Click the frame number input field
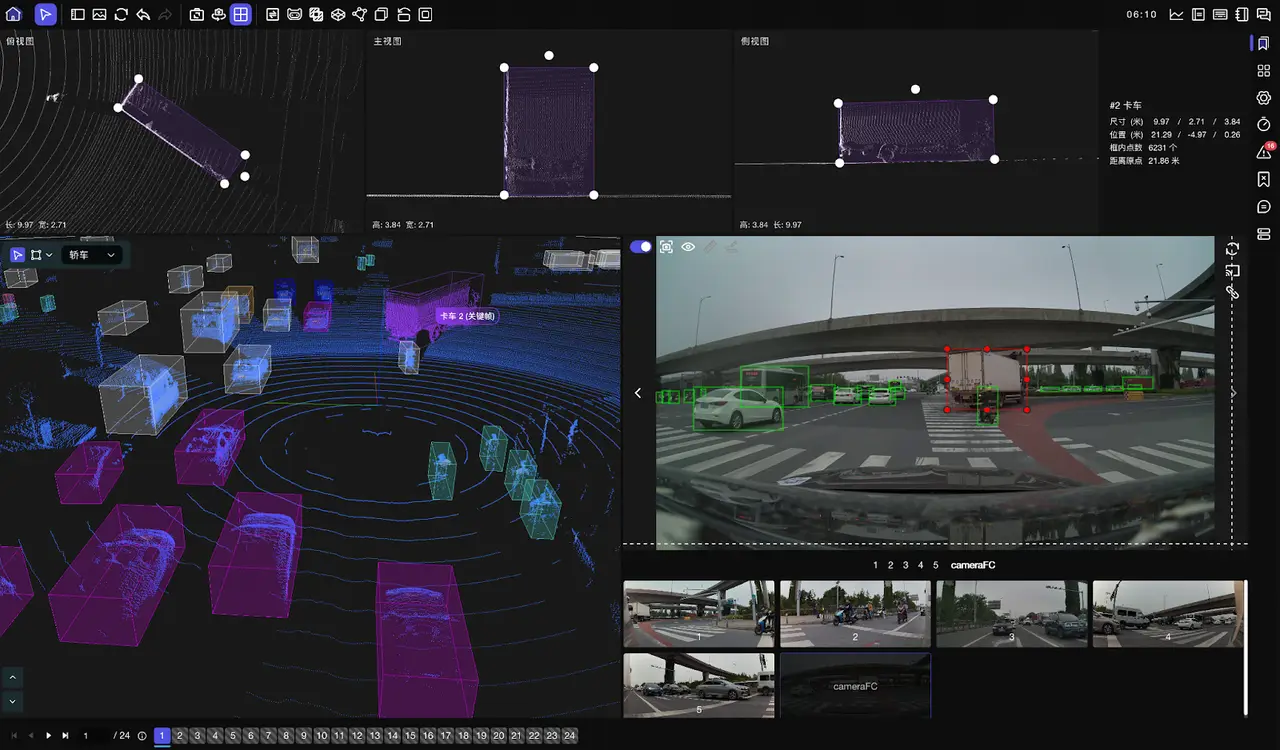Image resolution: width=1280 pixels, height=750 pixels. click(x=94, y=736)
